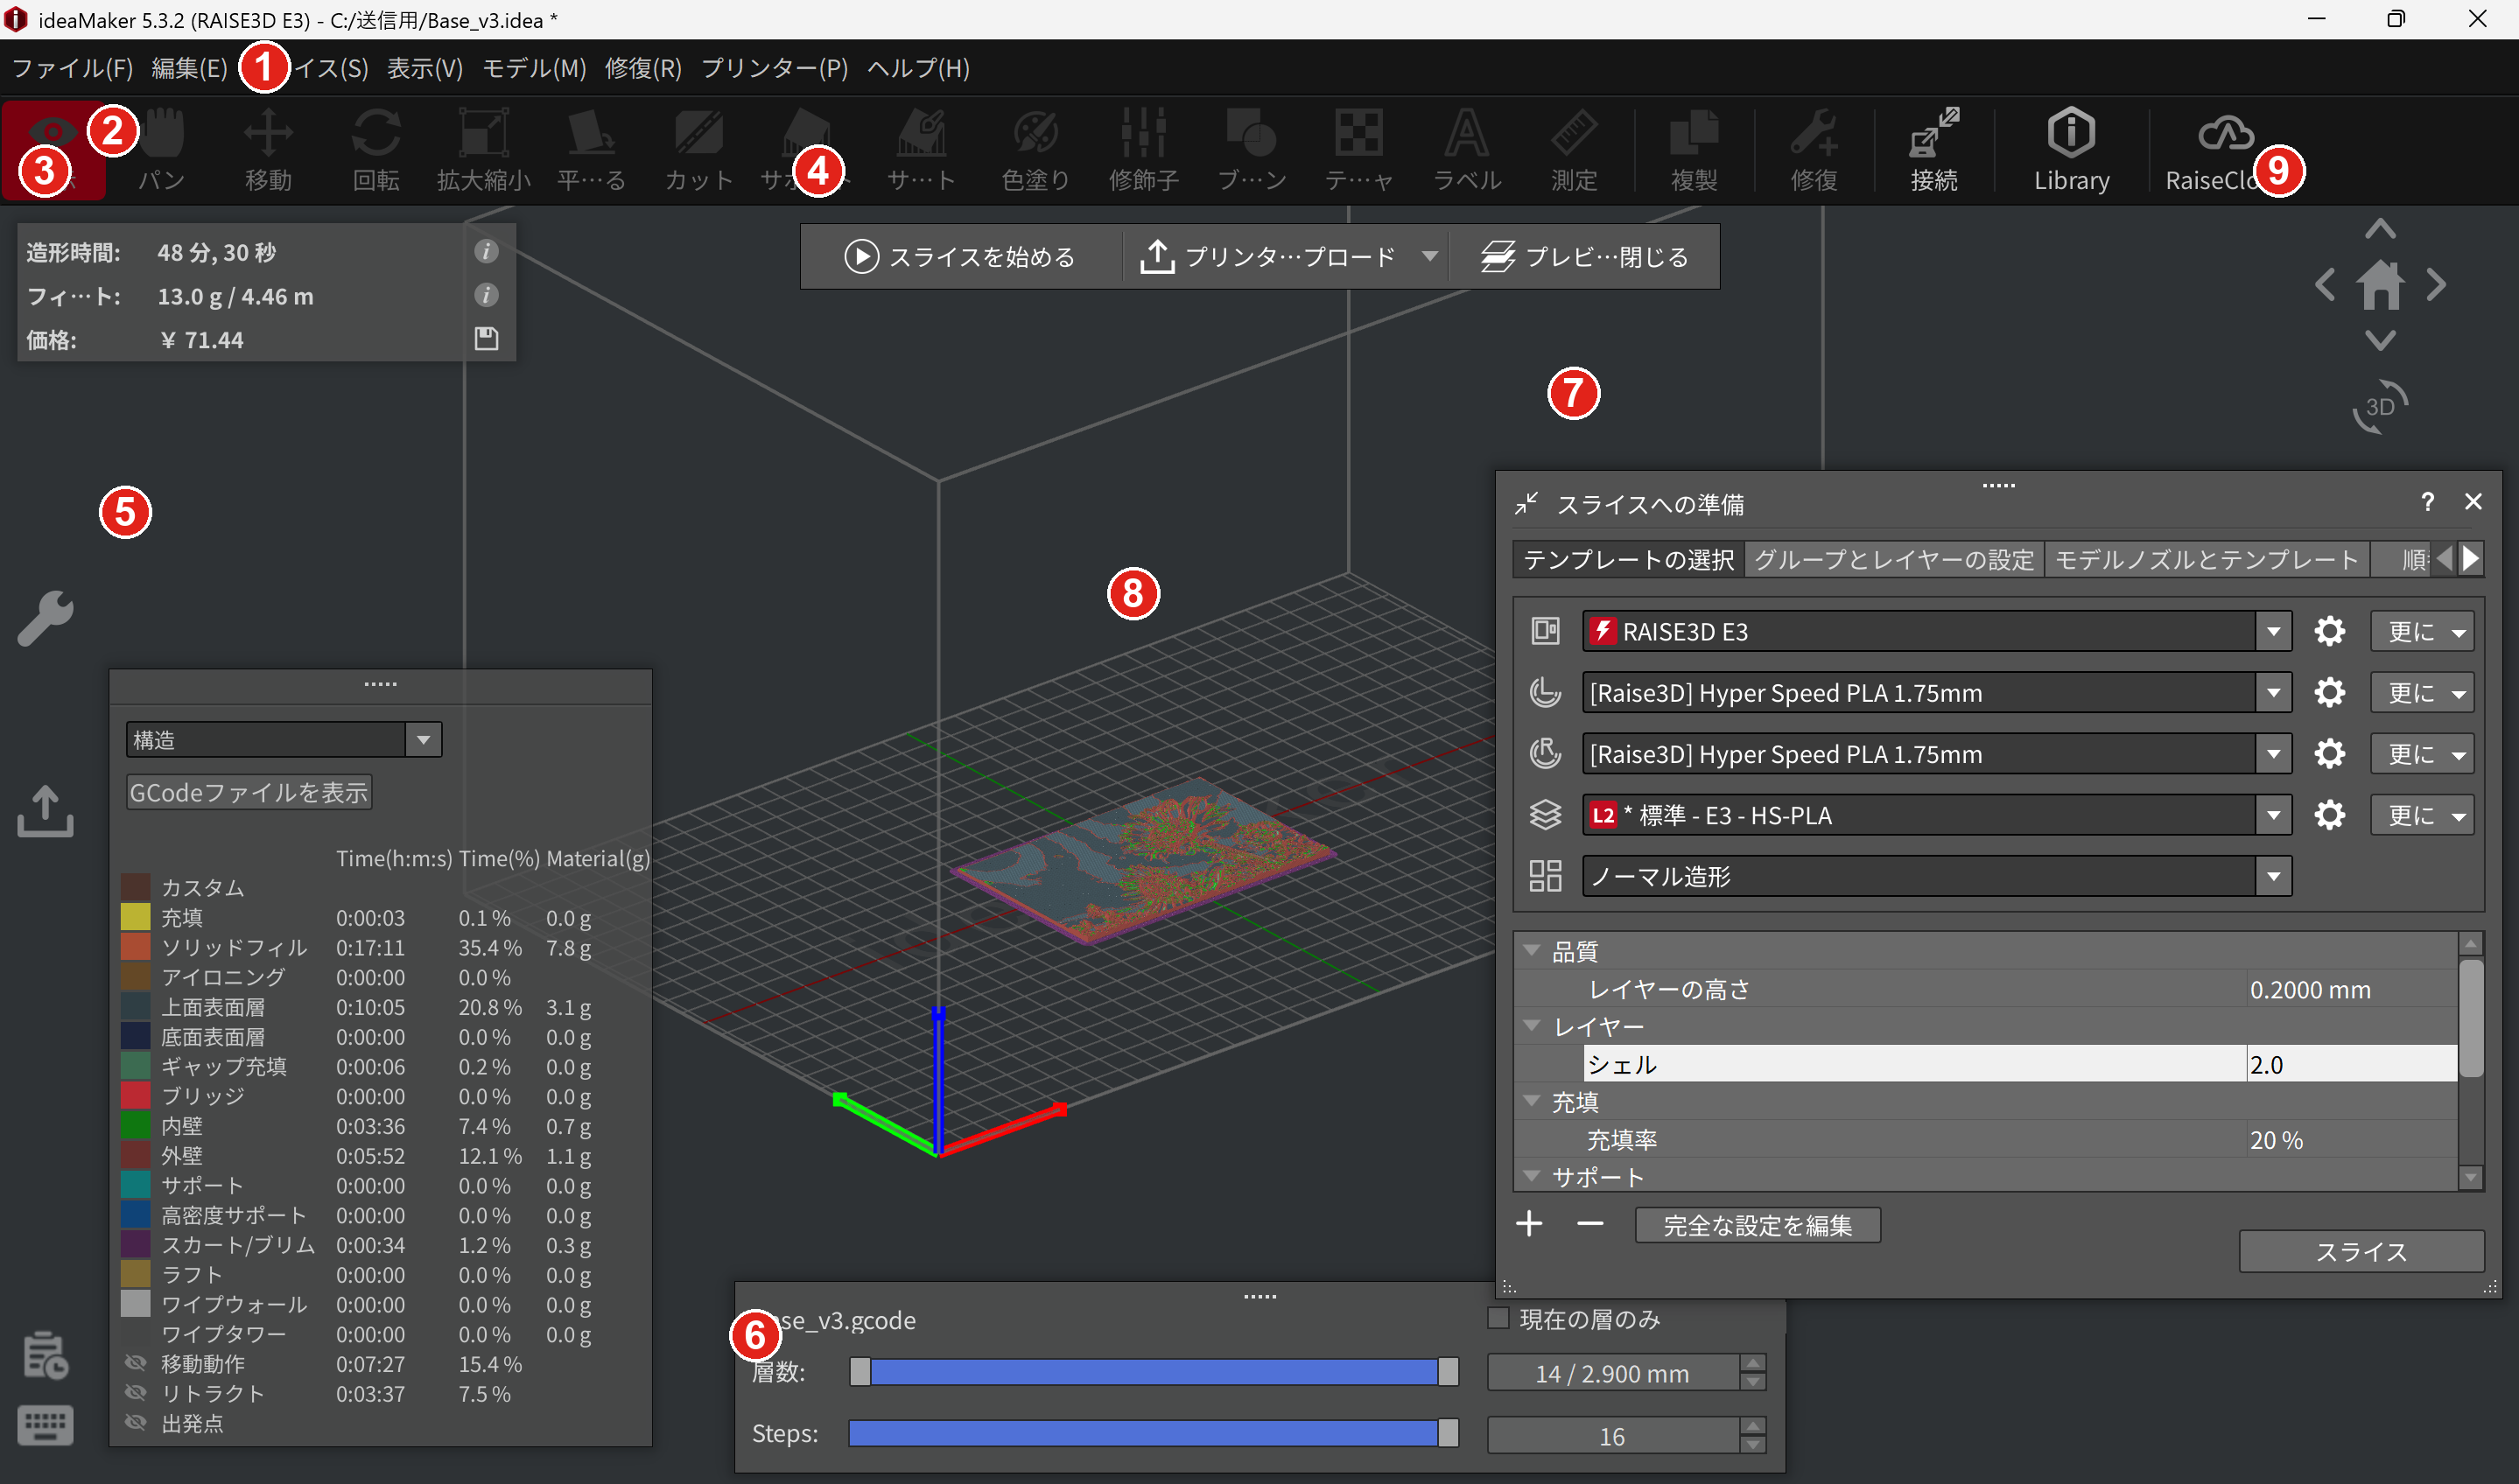The image size is (2519, 1484).
Task: Collapse the スライスへの準備 panel with shrink icon
Action: 1526,503
